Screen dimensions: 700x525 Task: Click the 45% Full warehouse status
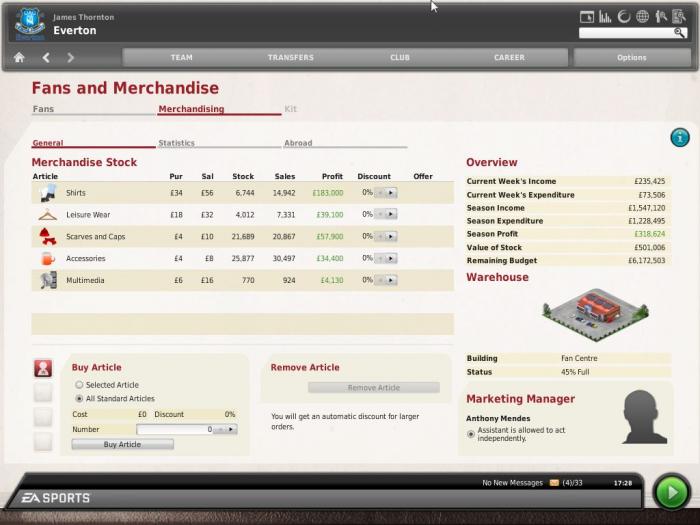[575, 372]
